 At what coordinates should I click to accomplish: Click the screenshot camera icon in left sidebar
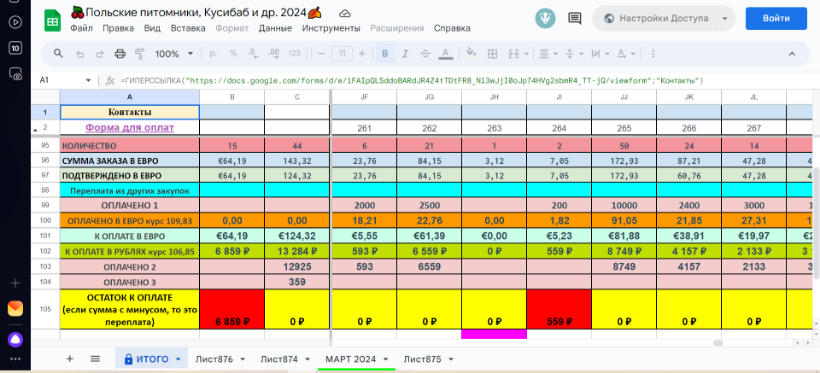[x=15, y=74]
